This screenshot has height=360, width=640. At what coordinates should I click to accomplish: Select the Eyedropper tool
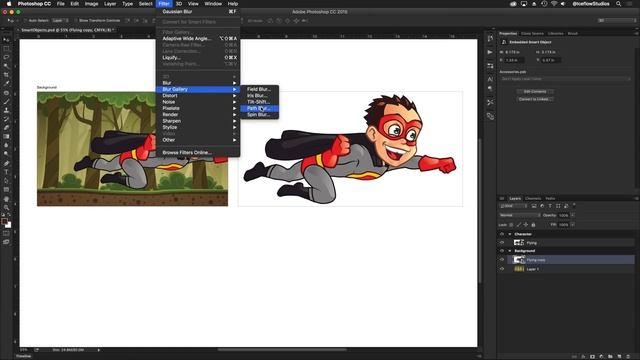pyautogui.click(x=6, y=84)
